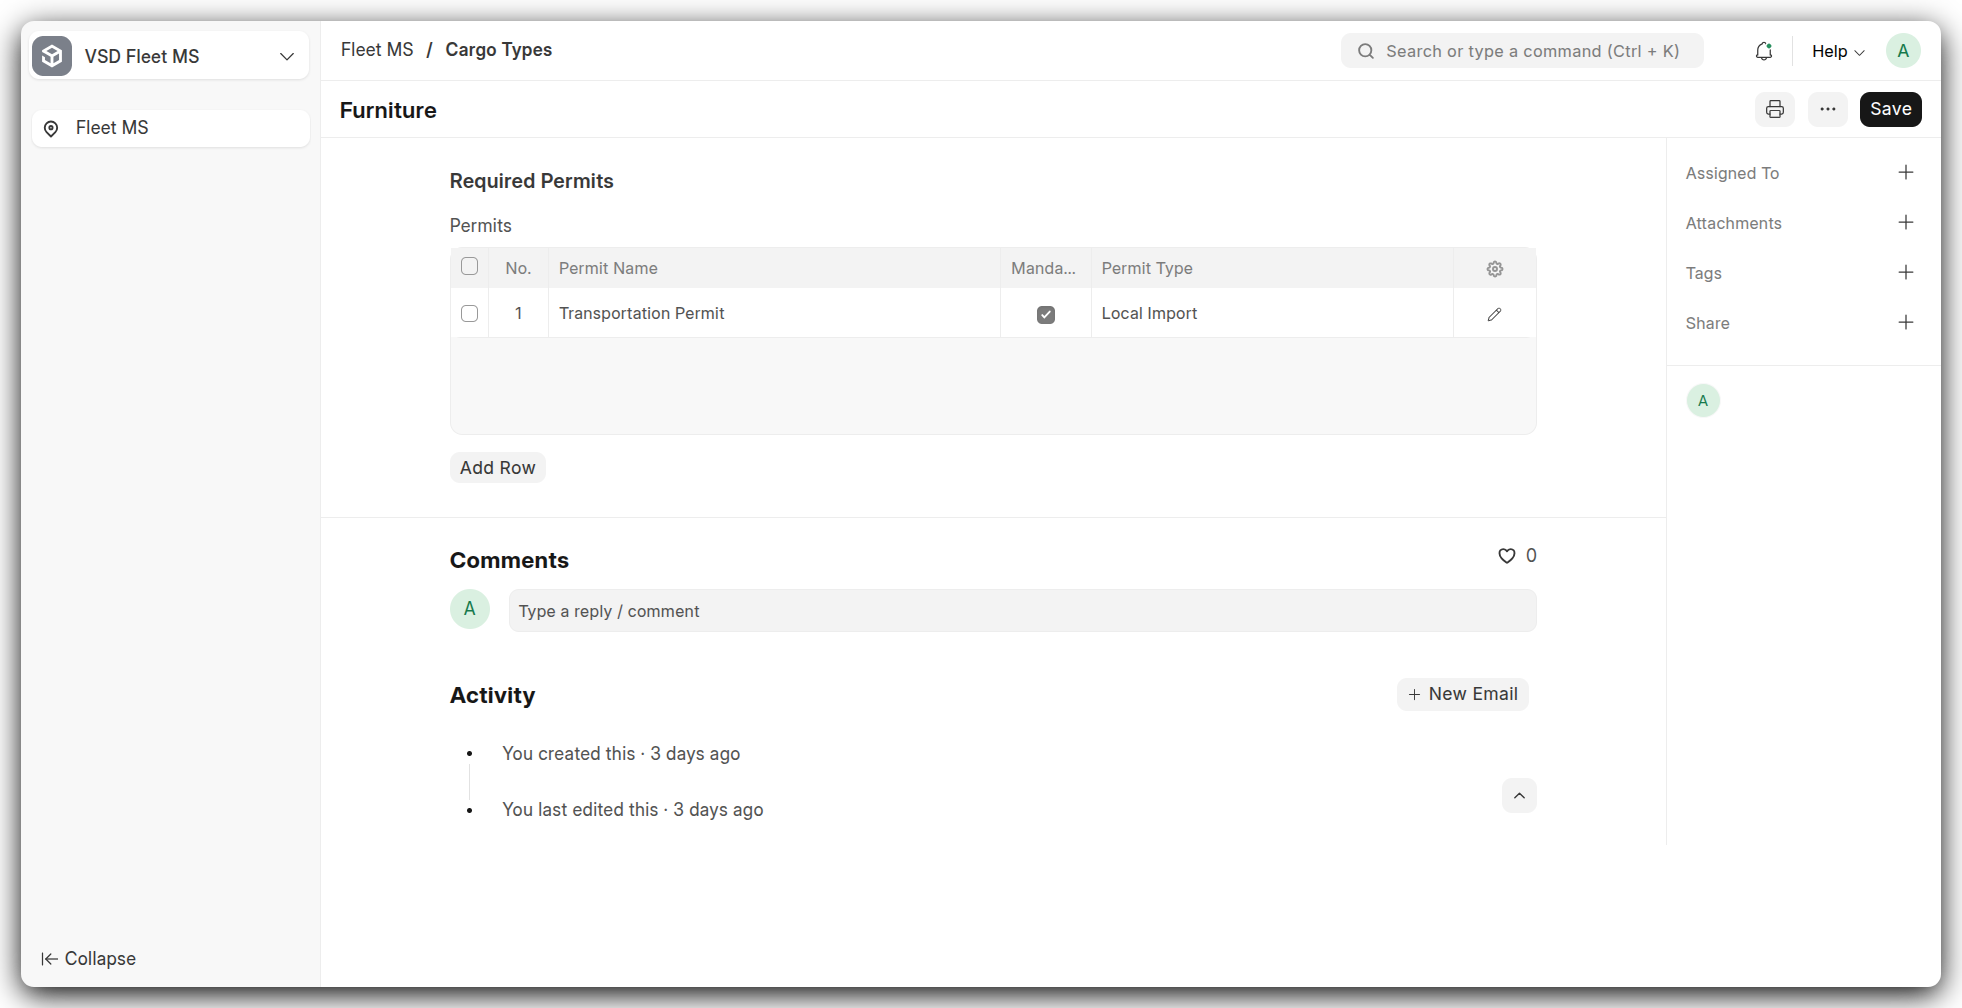Click the comment field to reply
Image resolution: width=1962 pixels, height=1008 pixels.
[1022, 611]
